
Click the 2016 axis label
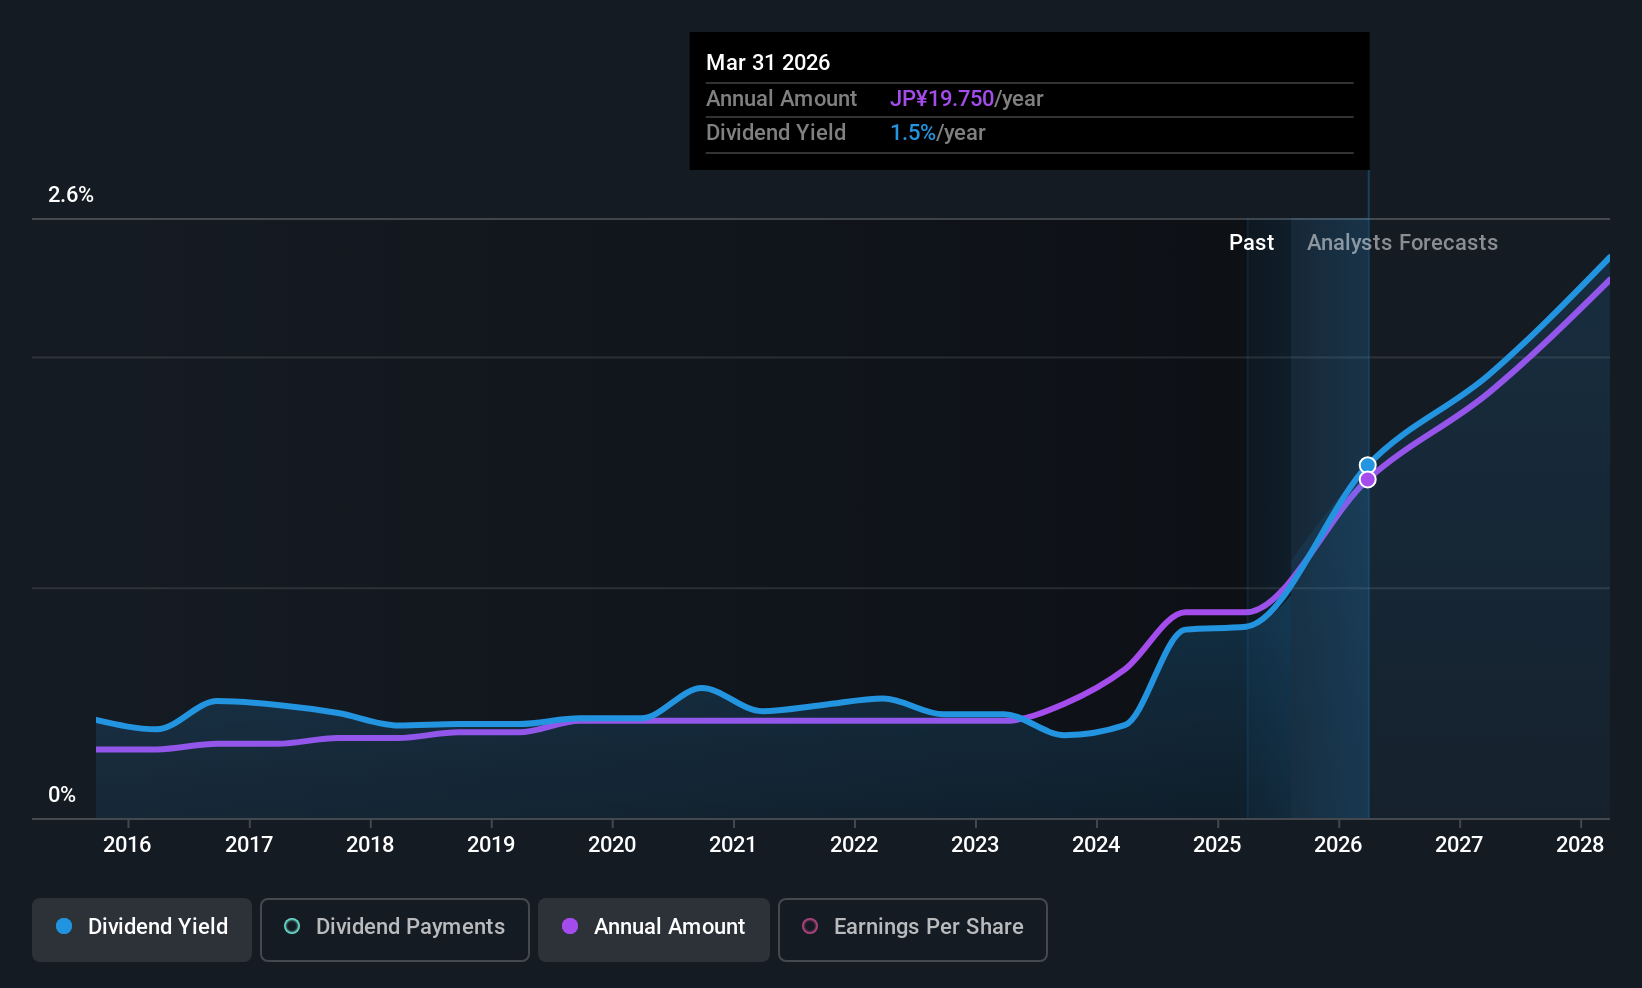[x=126, y=844]
